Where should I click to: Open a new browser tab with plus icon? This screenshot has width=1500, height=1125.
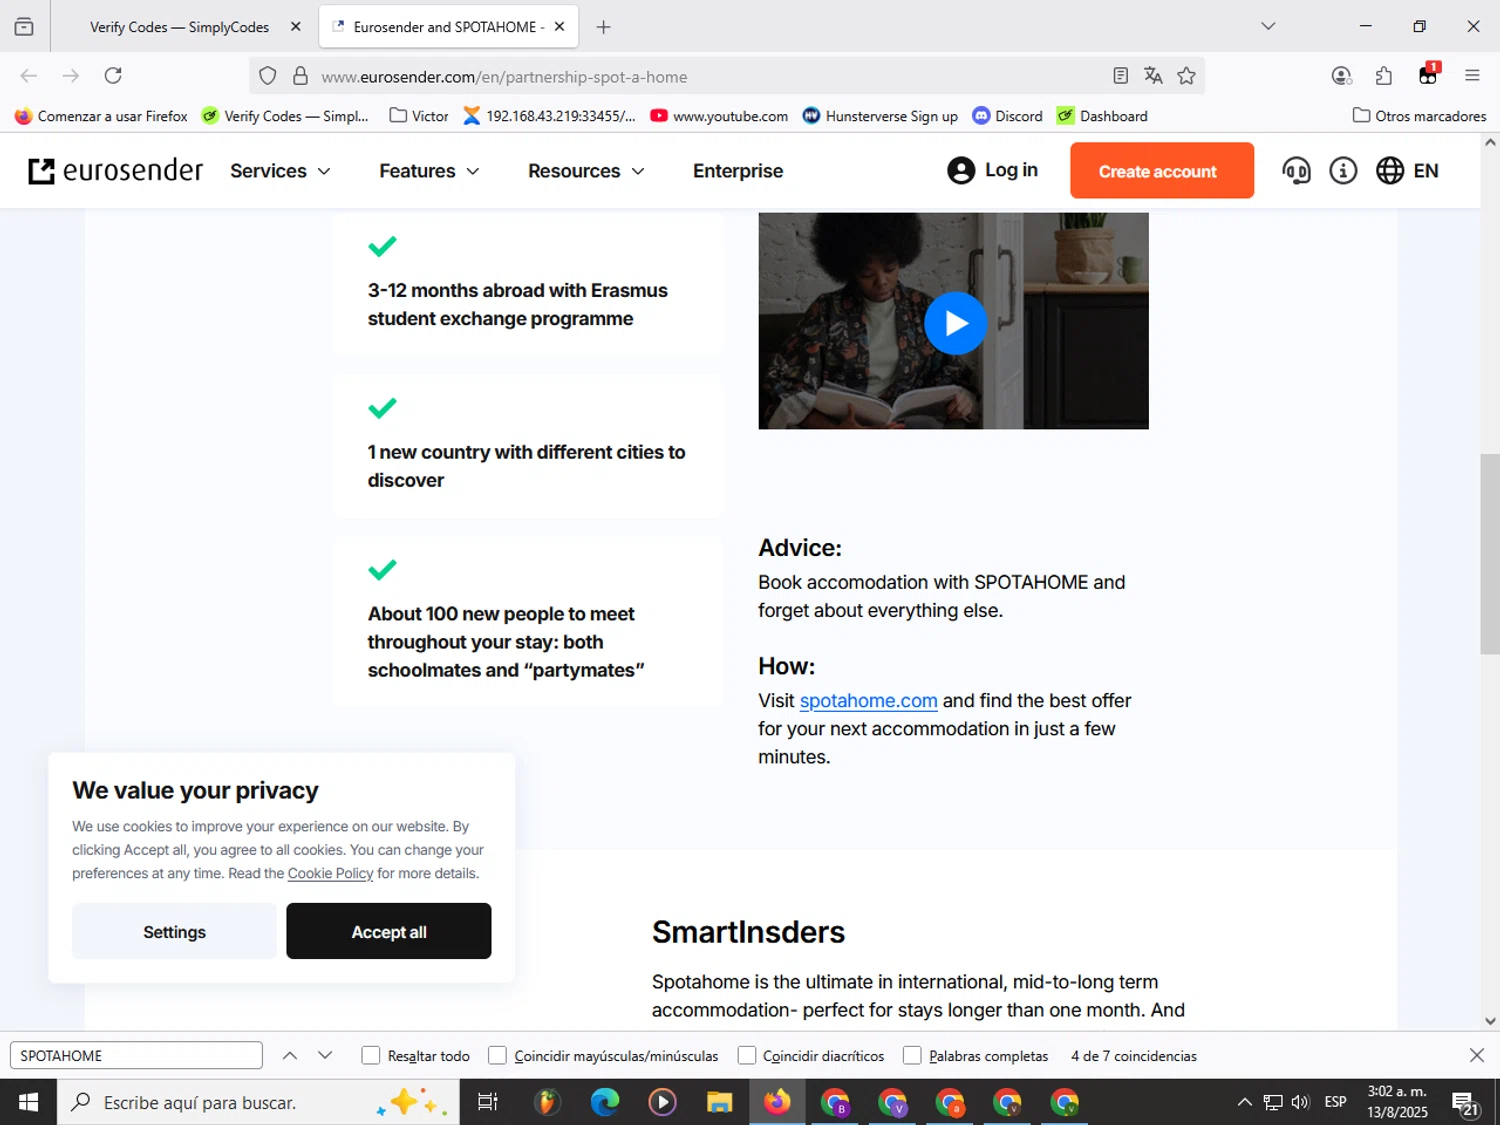point(603,27)
